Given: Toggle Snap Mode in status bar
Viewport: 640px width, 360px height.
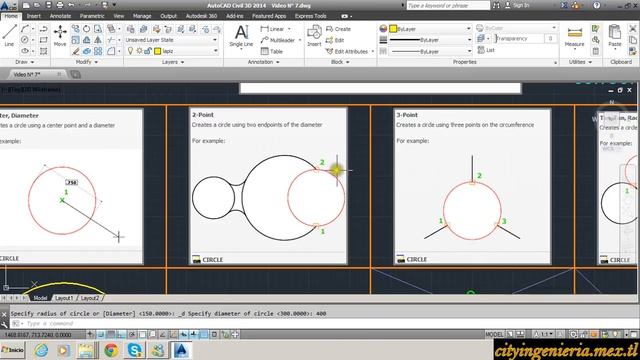Looking at the screenshot, I should point(101,335).
